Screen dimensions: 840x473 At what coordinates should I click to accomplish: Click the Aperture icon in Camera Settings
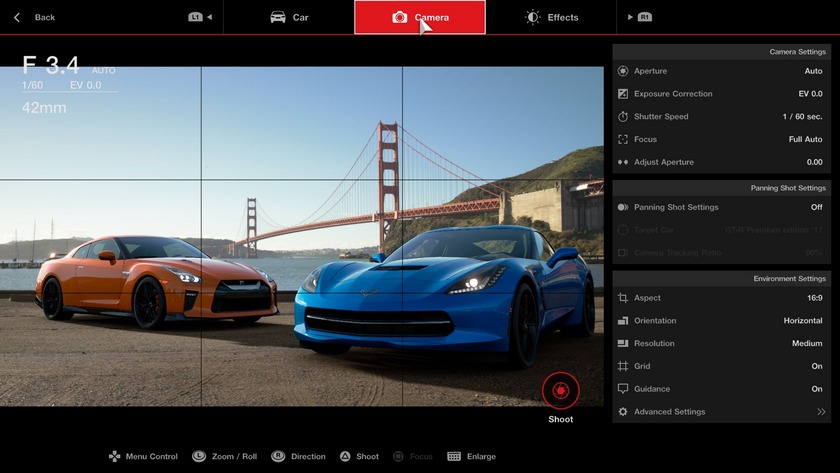[623, 71]
